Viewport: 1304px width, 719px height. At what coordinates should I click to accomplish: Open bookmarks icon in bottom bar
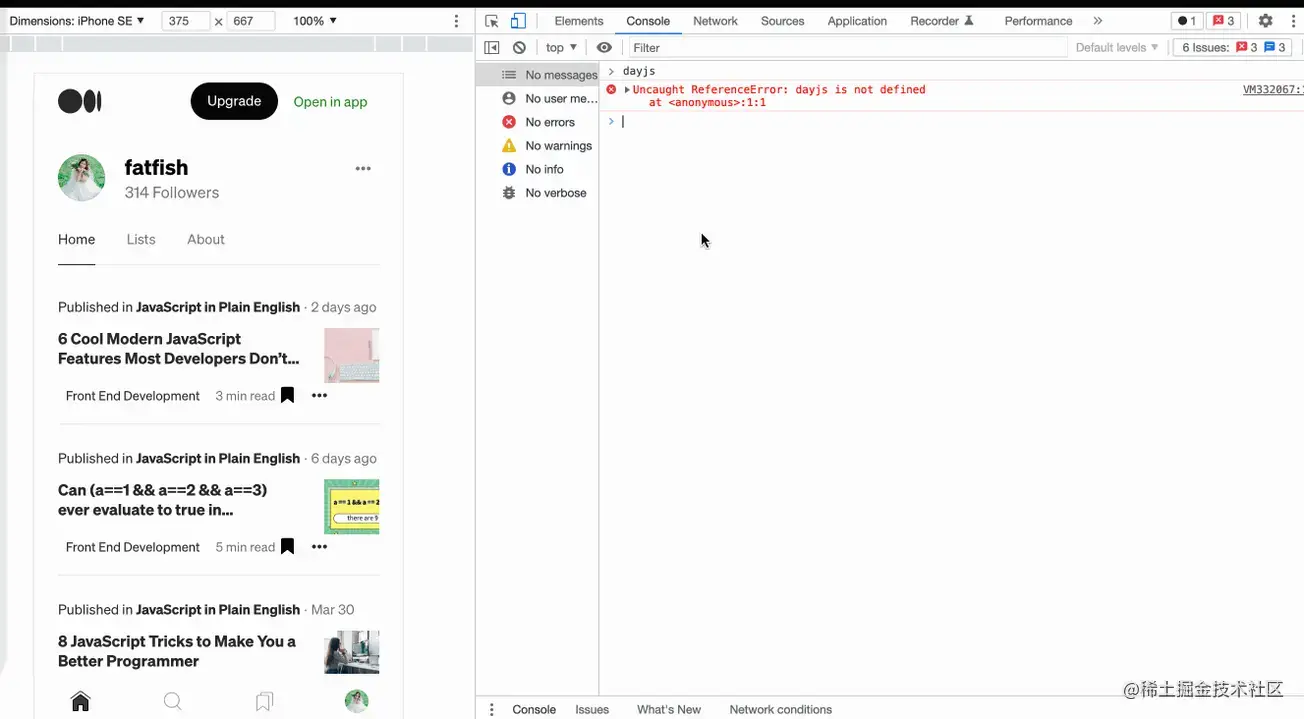coord(264,701)
